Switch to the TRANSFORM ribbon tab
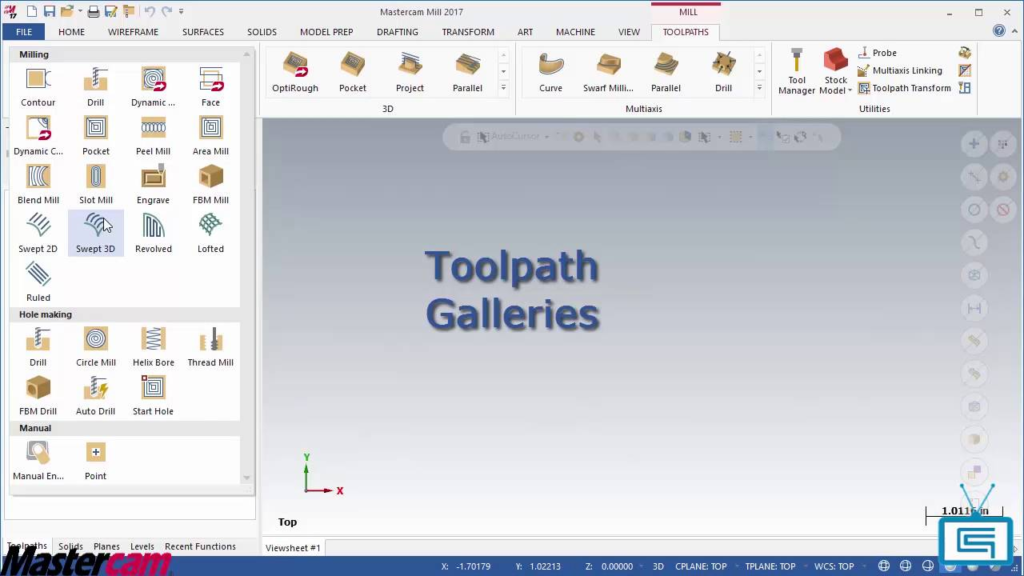The width and height of the screenshot is (1024, 576). (x=468, y=31)
